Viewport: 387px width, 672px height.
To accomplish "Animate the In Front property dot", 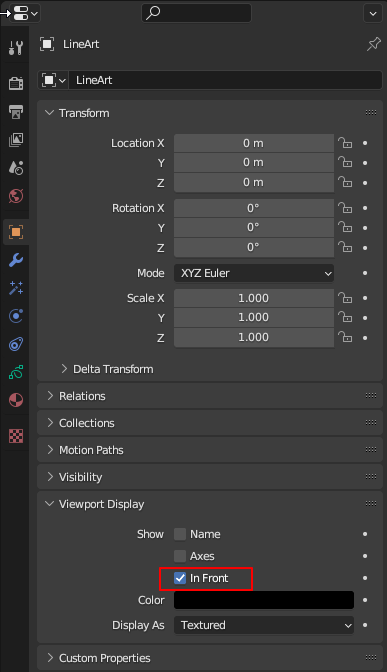I will [x=365, y=578].
